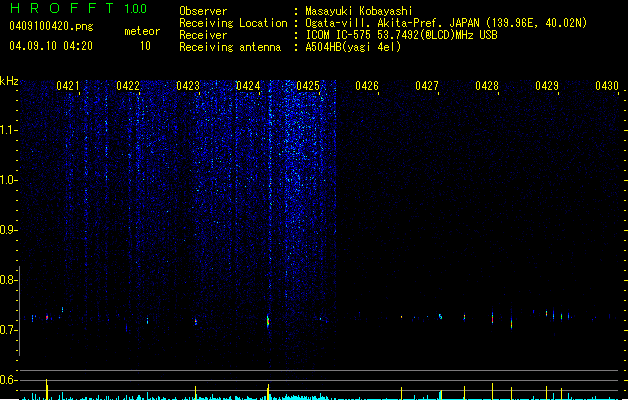Click antenna text A504HB(yagi 4el)
This screenshot has height=400, width=629.
tap(353, 47)
